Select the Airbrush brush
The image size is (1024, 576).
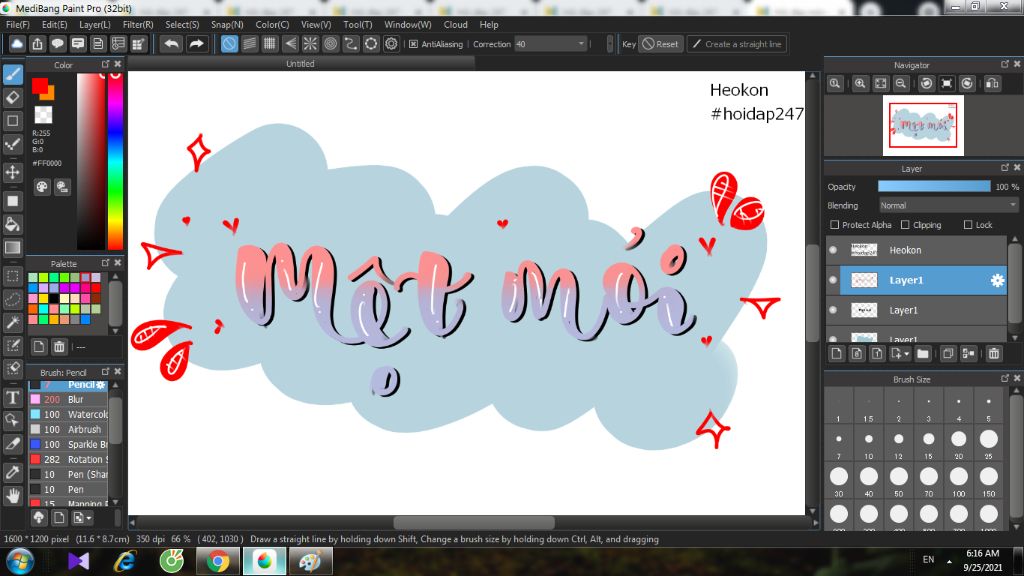(x=69, y=429)
